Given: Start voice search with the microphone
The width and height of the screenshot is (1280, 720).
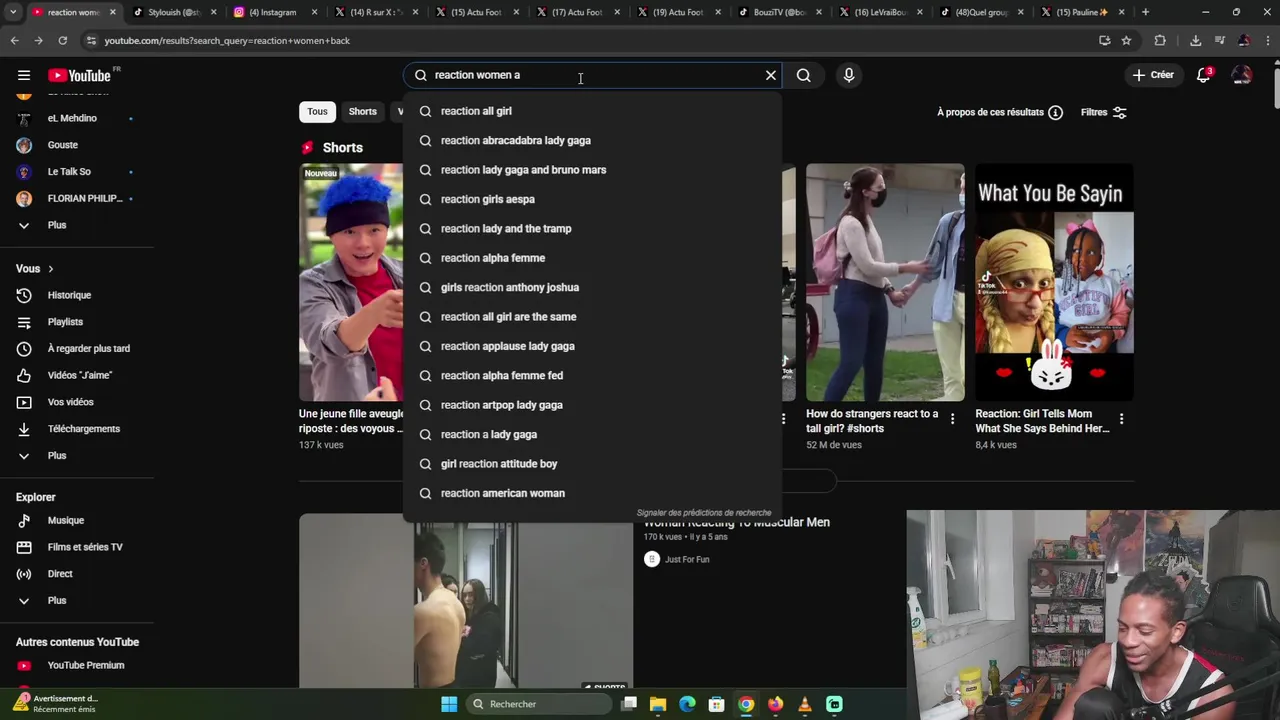Looking at the screenshot, I should 849,75.
